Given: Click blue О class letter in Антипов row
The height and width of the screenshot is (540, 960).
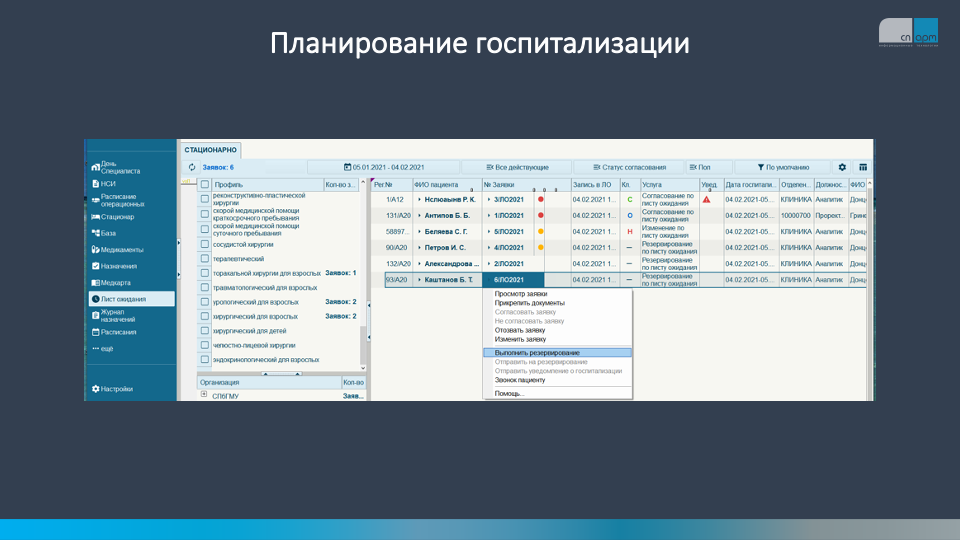Looking at the screenshot, I should point(629,216).
